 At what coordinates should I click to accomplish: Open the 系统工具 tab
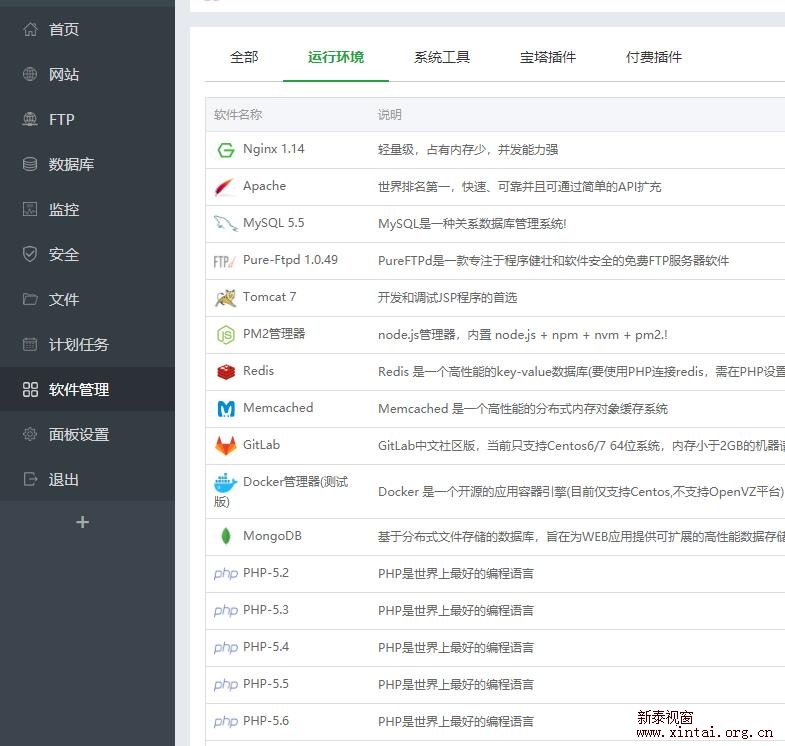pos(442,57)
